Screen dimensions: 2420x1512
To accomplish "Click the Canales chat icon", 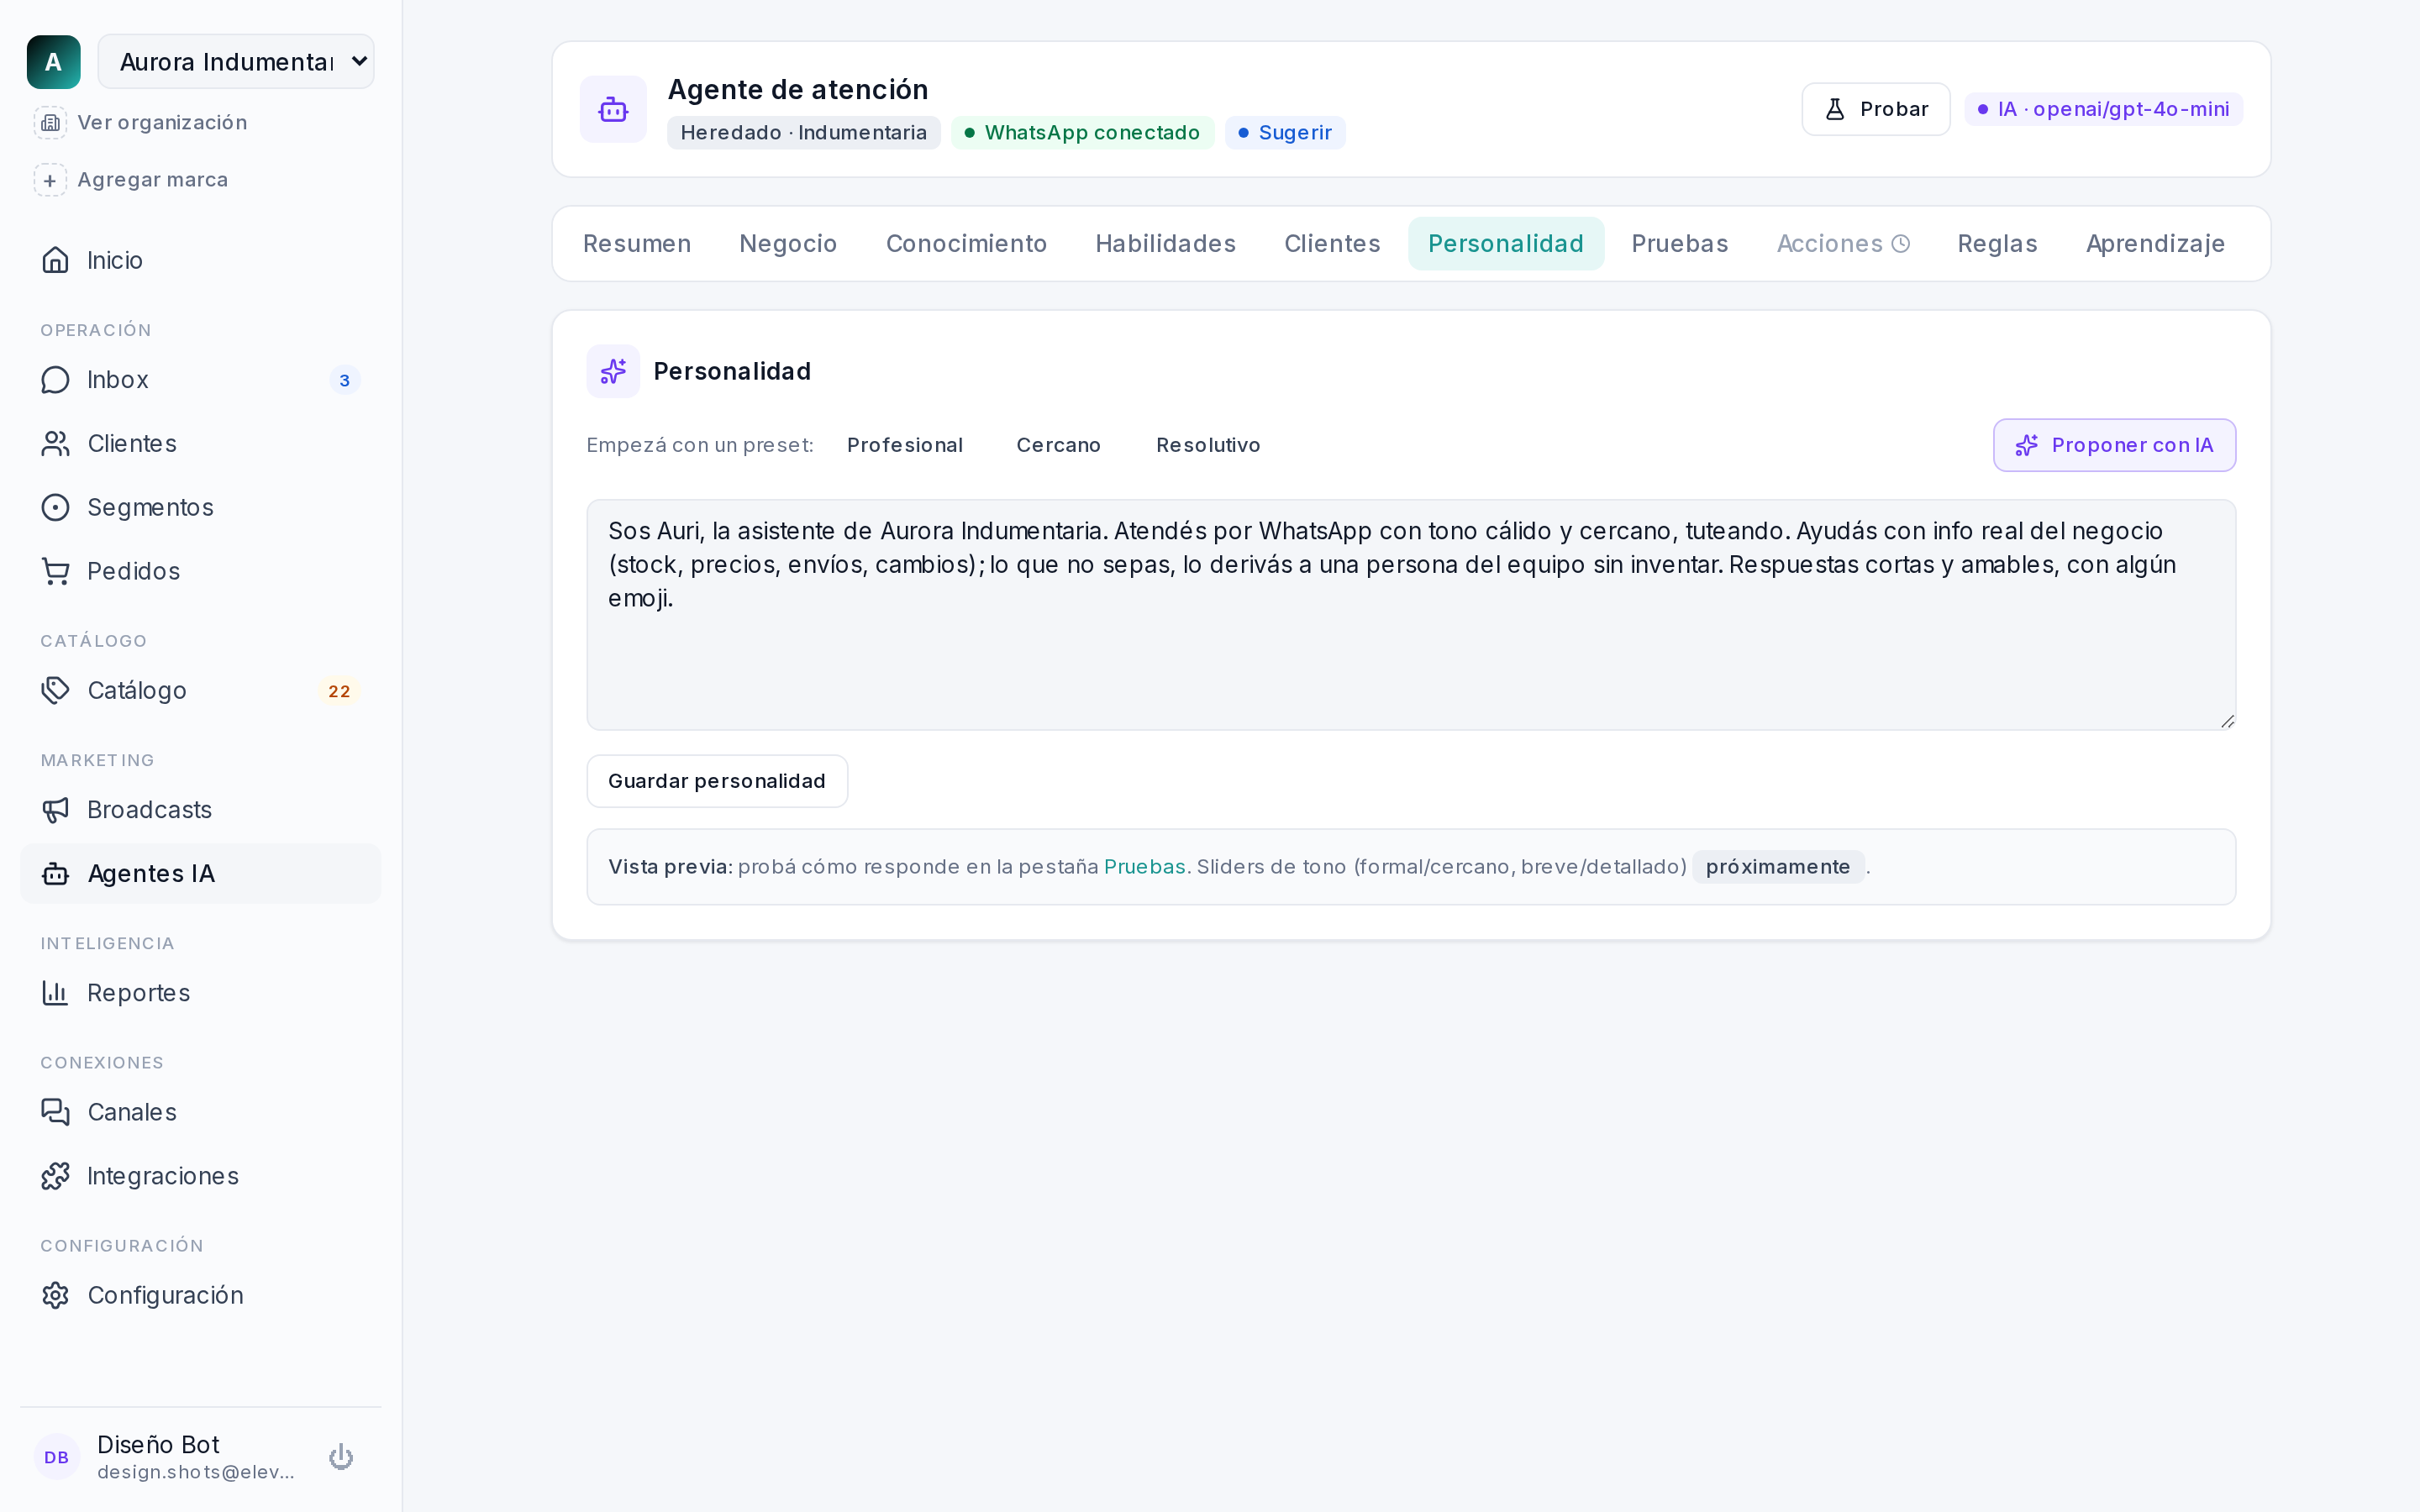I will coord(56,1112).
